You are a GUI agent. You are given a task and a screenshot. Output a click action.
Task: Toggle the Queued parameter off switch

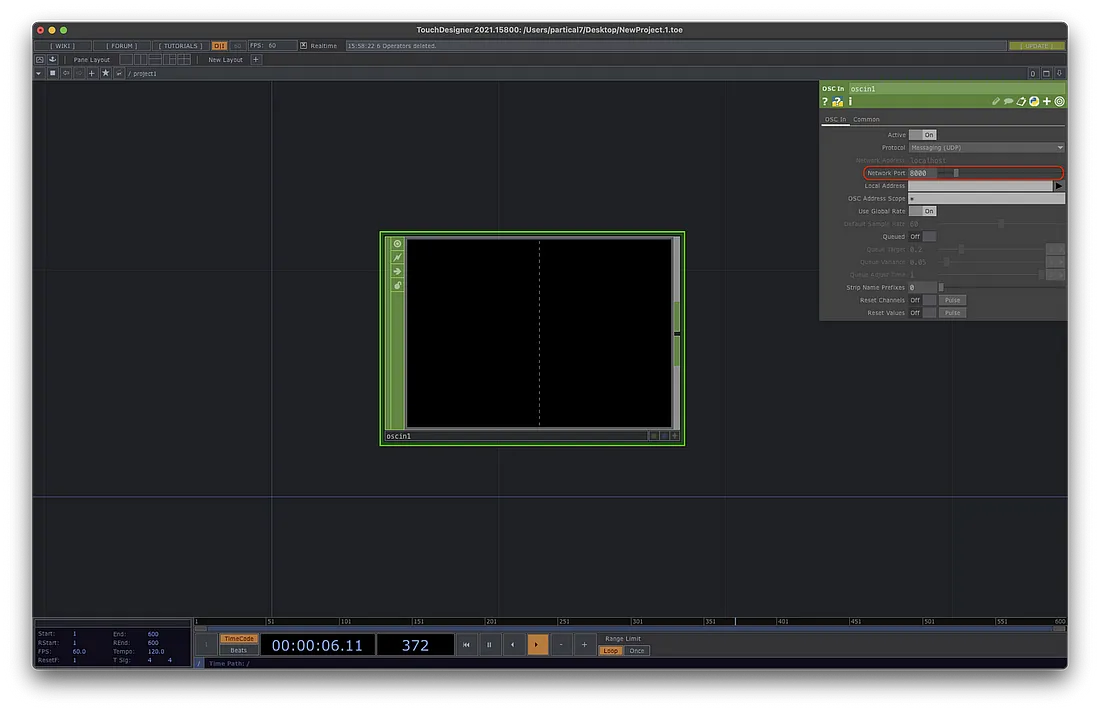922,237
